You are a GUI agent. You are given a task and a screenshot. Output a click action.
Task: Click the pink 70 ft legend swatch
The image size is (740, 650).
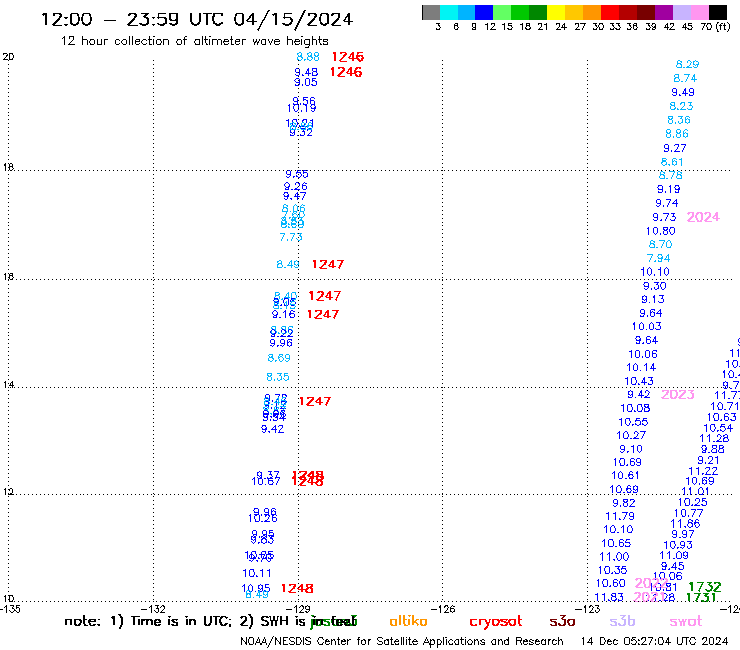[x=699, y=12]
